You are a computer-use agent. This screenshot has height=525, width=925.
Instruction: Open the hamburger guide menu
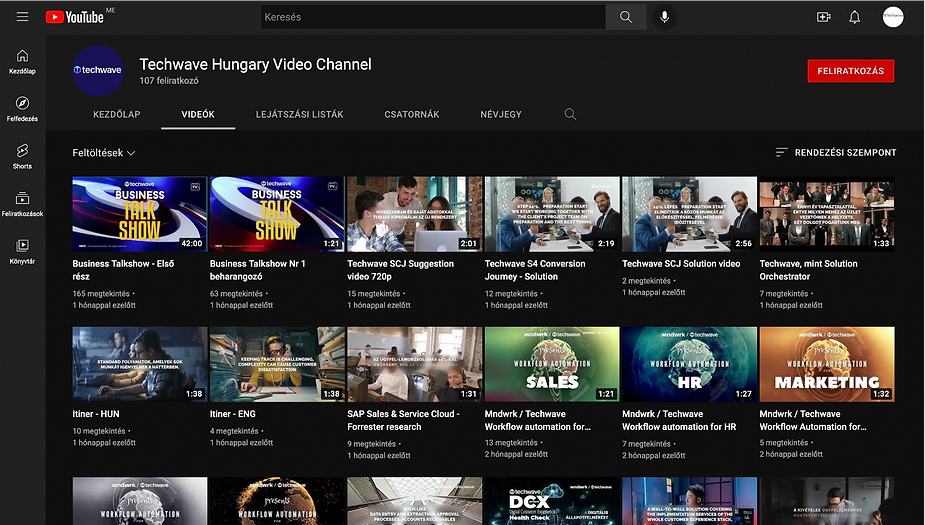pos(22,17)
